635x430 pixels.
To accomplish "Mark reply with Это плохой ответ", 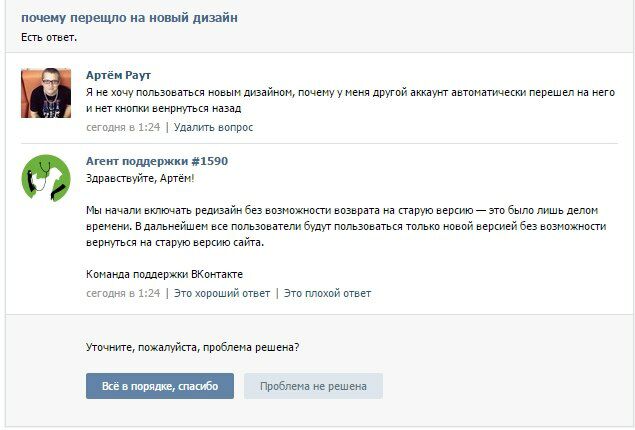I will tap(327, 293).
